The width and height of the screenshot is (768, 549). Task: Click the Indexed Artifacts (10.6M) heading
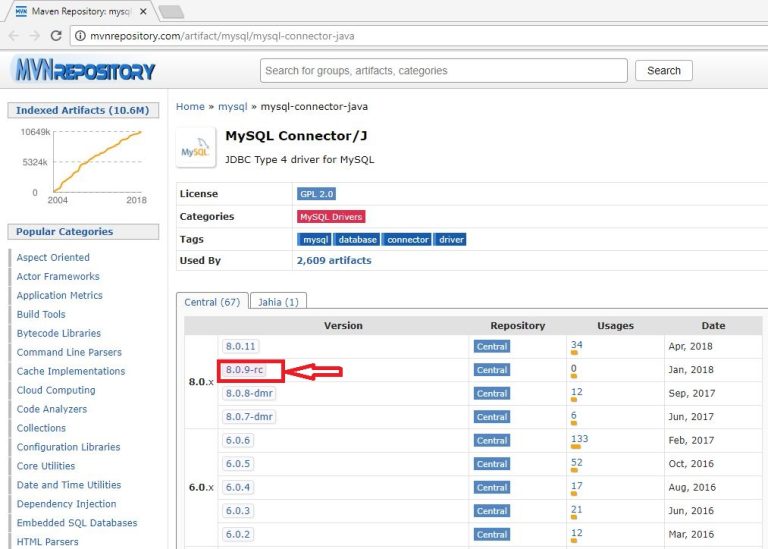83,110
